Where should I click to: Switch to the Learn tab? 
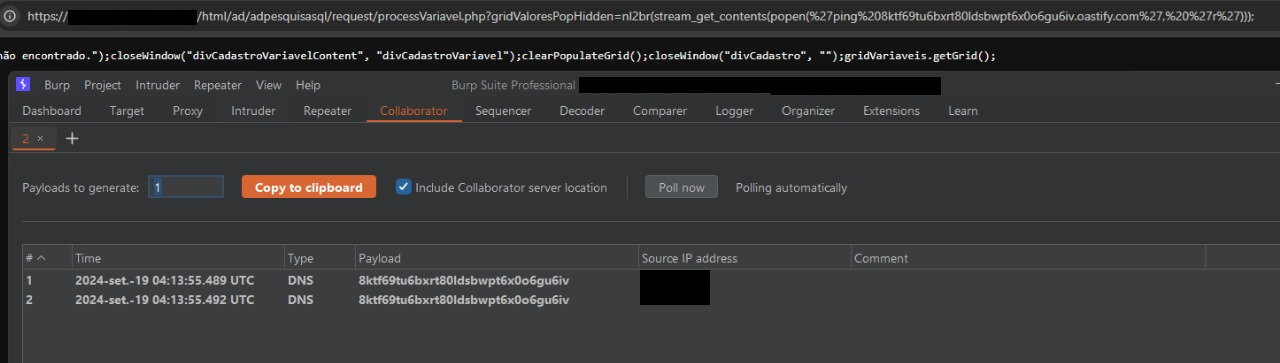(x=963, y=111)
